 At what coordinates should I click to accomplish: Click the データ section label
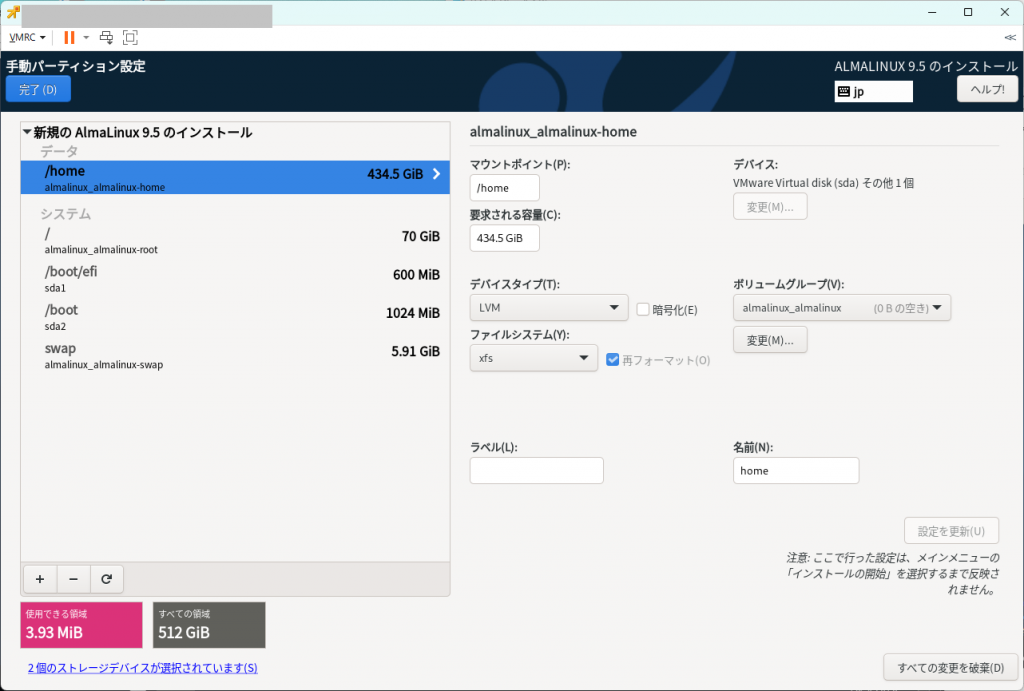[59, 152]
